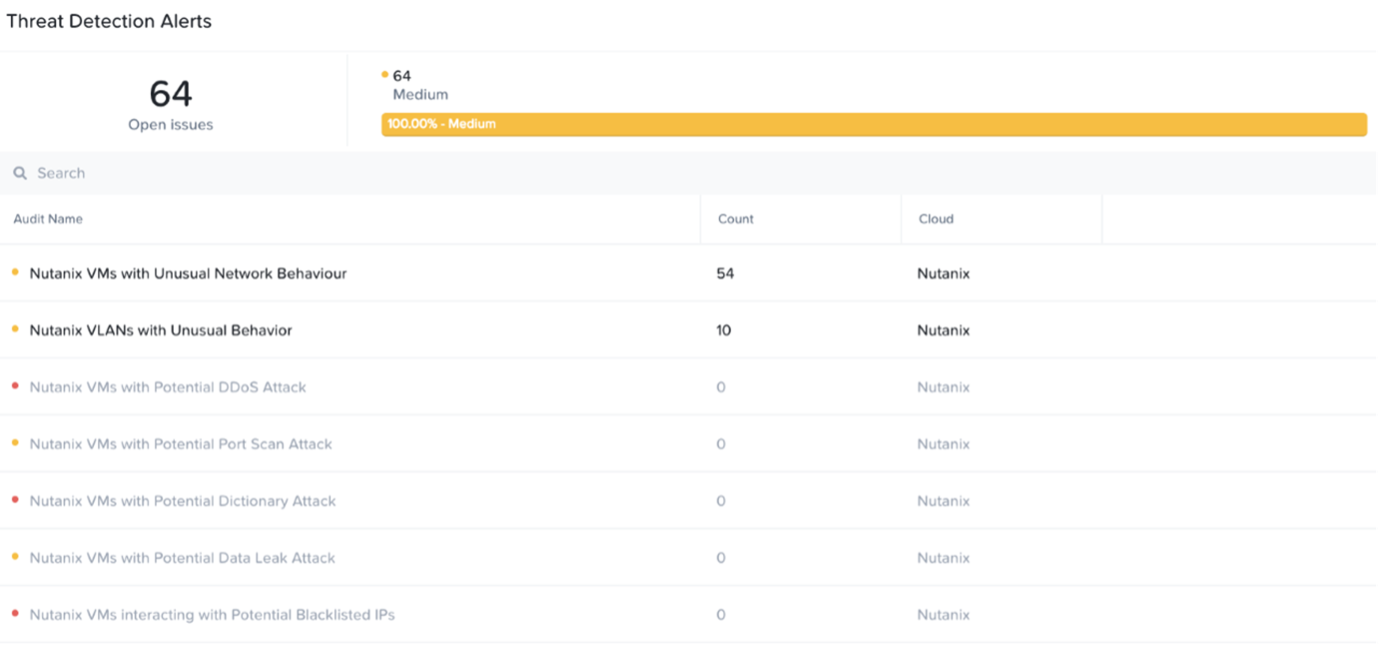Click red severity dot for DDoS Attack row
The height and width of the screenshot is (650, 1384).
coord(15,386)
